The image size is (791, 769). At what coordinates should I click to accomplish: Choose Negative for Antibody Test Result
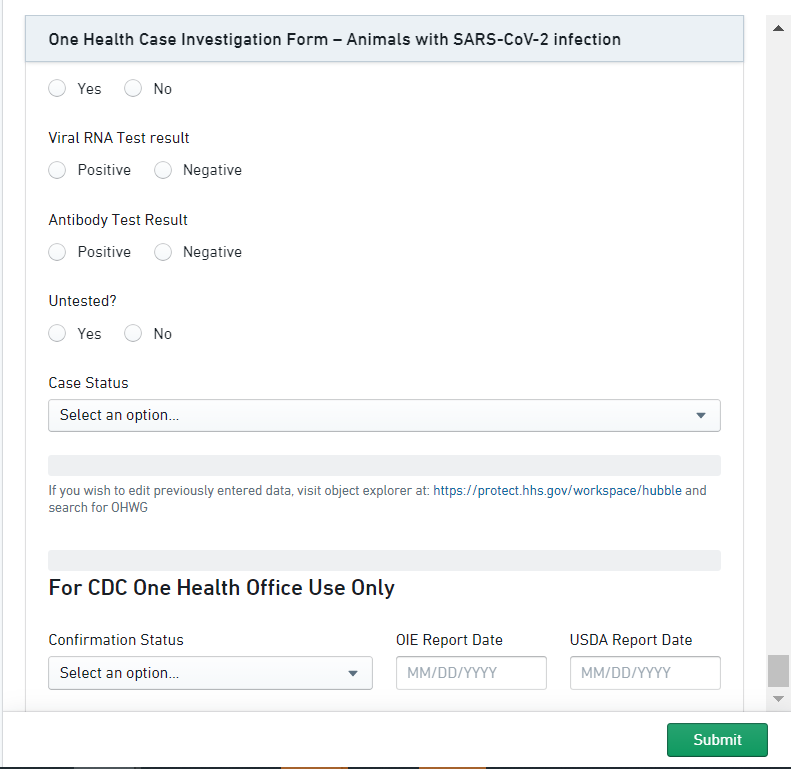[164, 252]
